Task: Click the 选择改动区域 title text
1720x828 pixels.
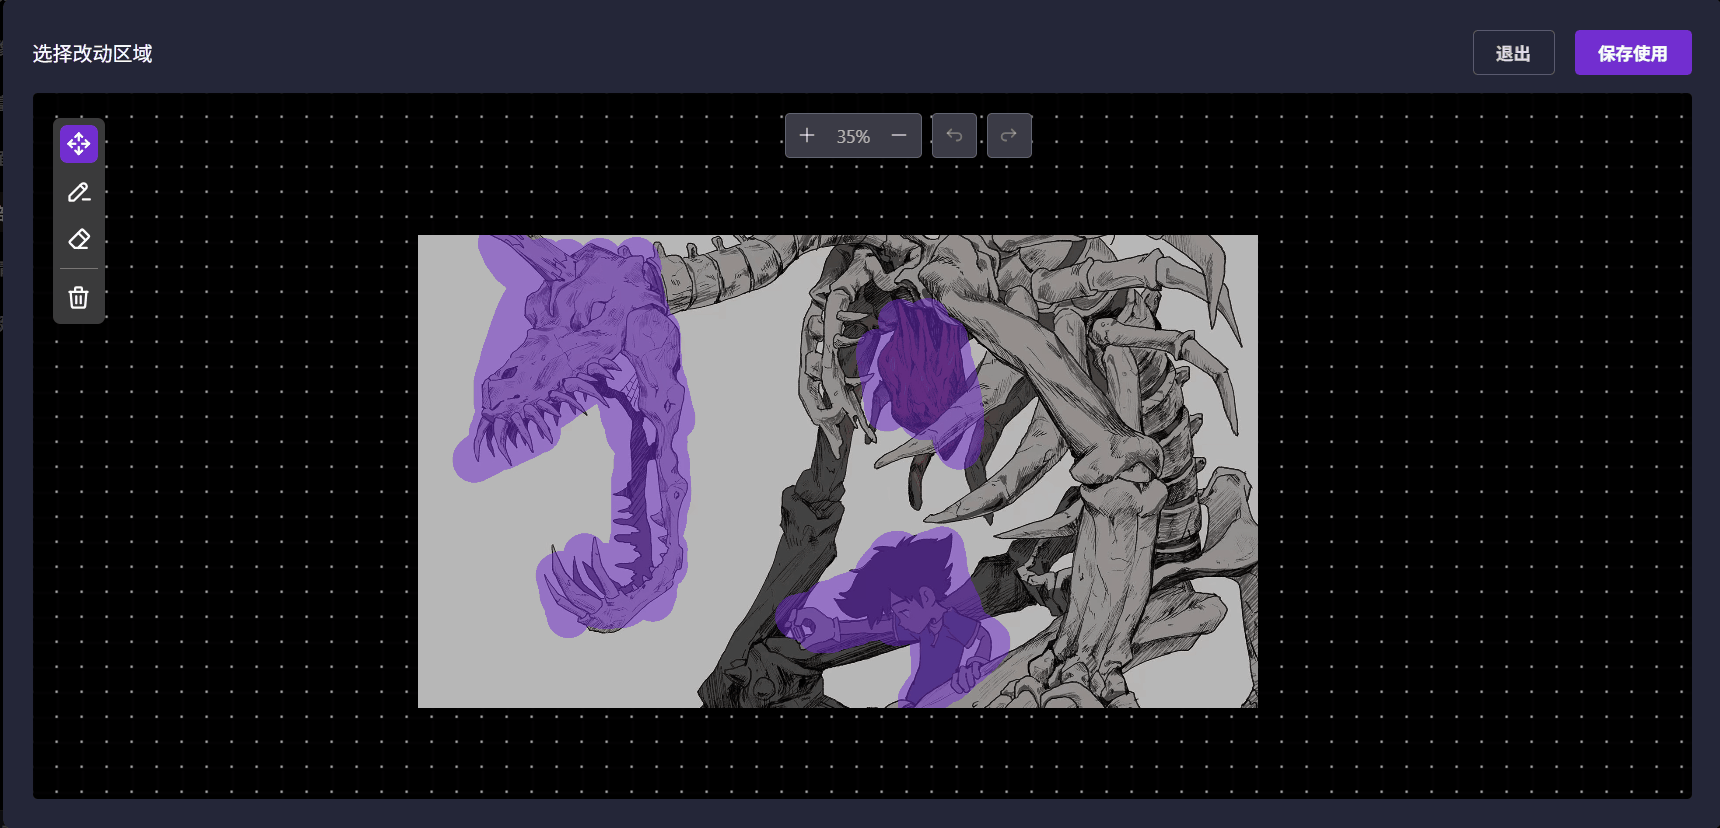Action: point(92,53)
